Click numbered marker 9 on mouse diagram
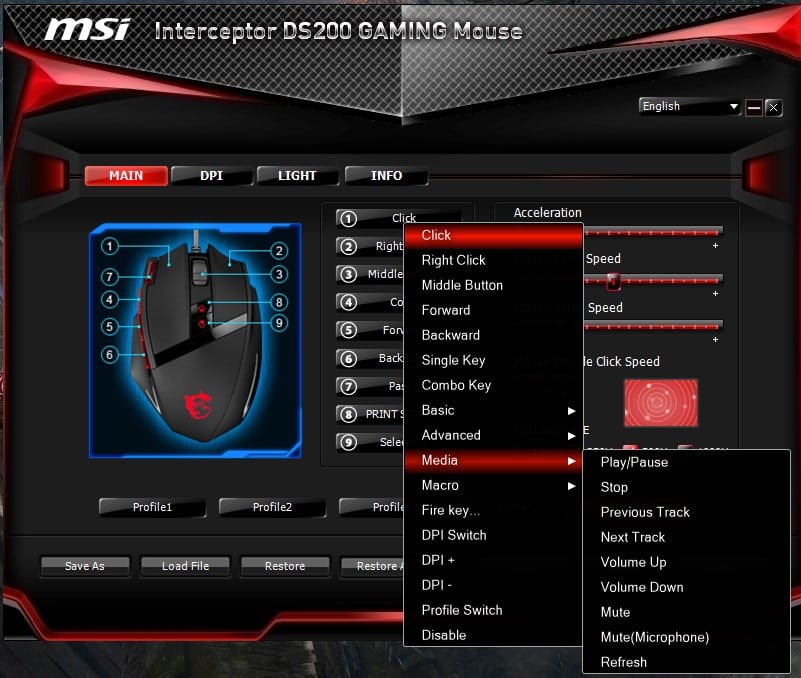This screenshot has height=678, width=801. [x=279, y=323]
